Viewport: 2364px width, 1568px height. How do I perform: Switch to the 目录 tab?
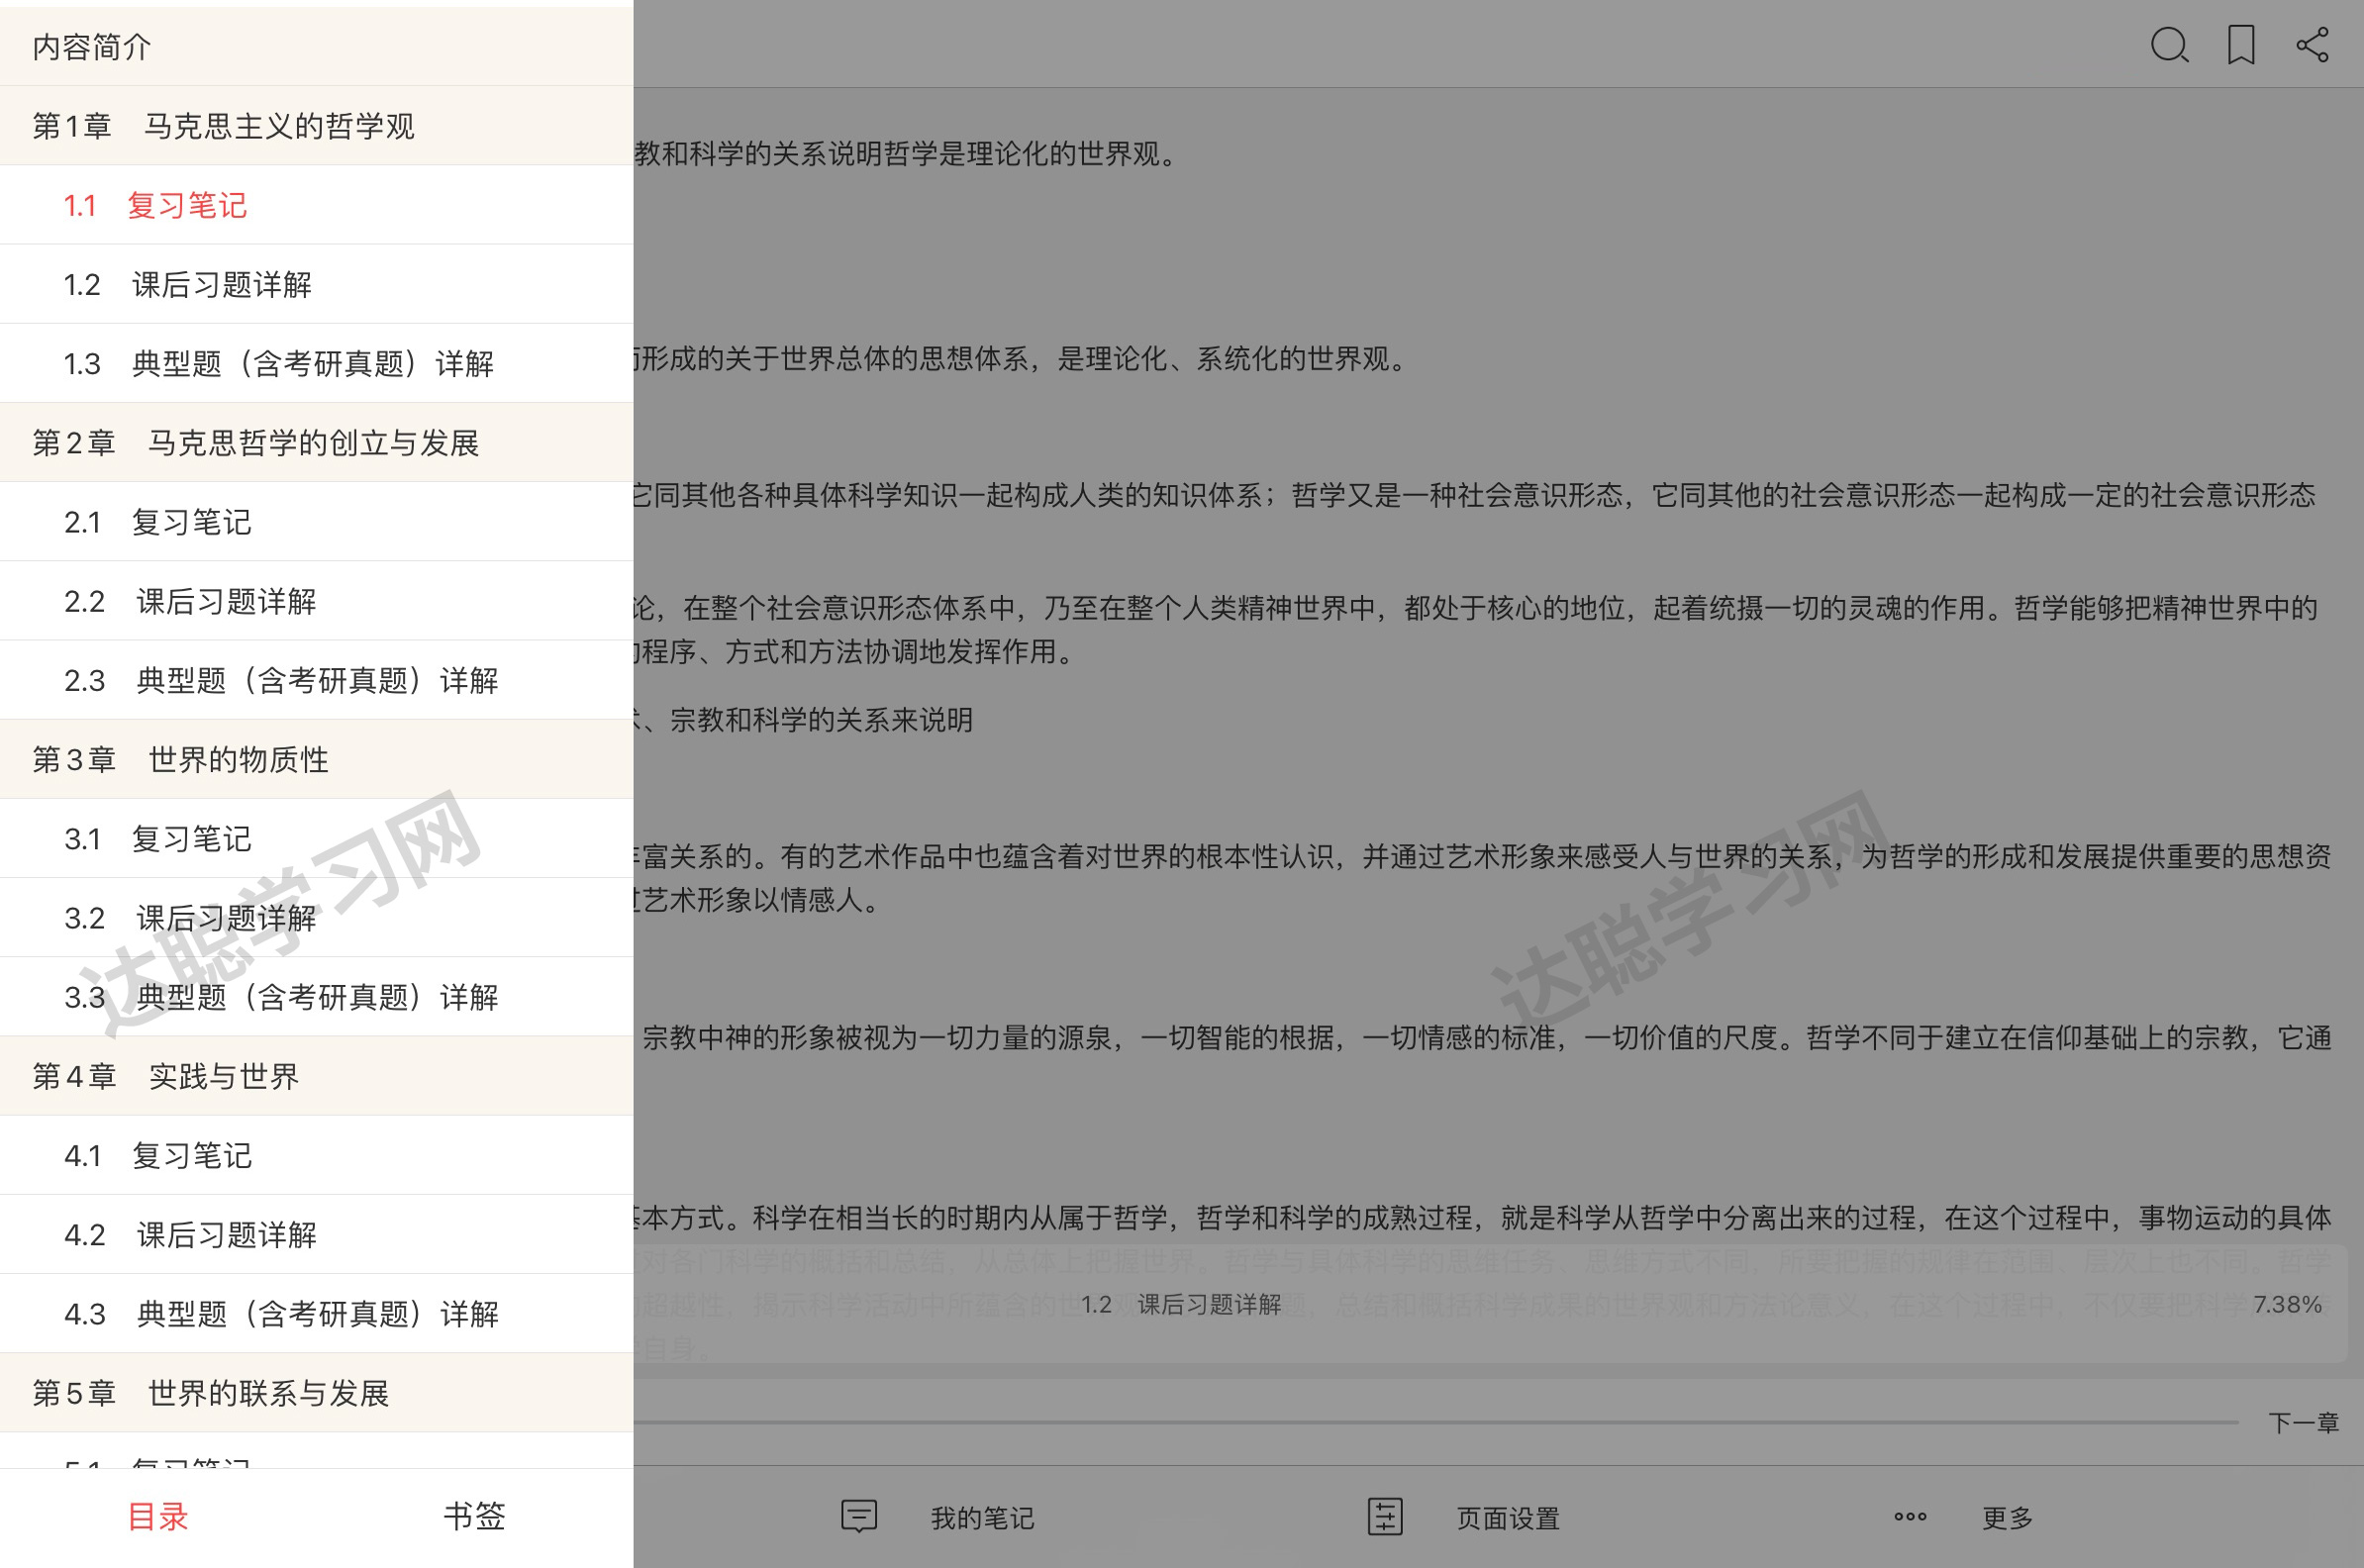pos(158,1516)
